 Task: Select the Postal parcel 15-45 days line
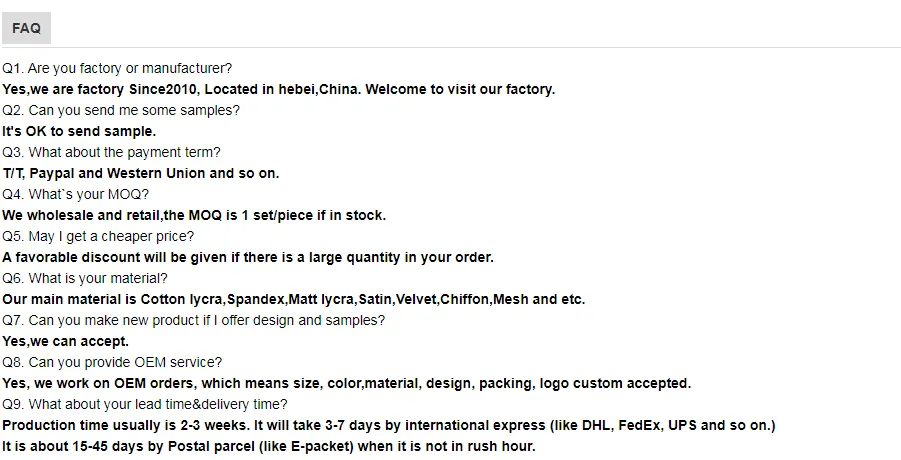(x=269, y=446)
